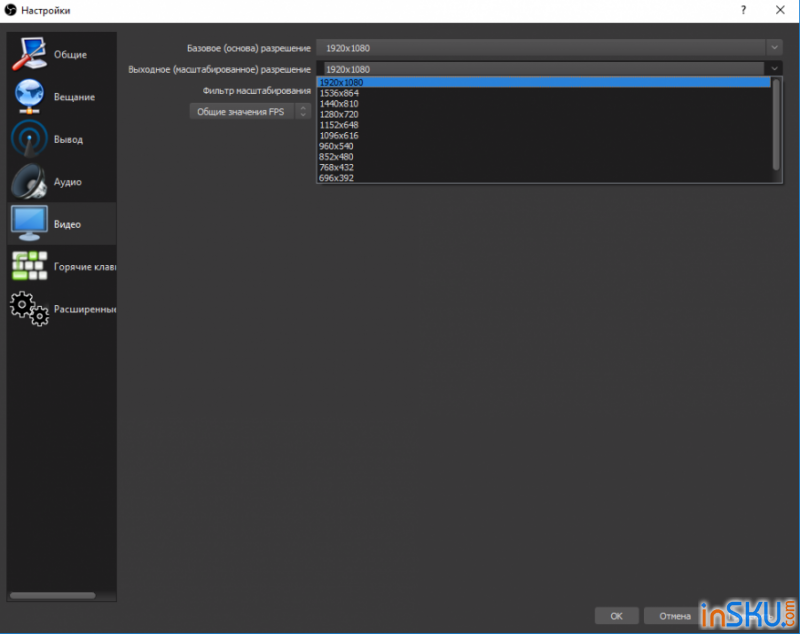The image size is (800, 634).
Task: Choose 1280x720 in the resolution list
Action: [x=543, y=114]
